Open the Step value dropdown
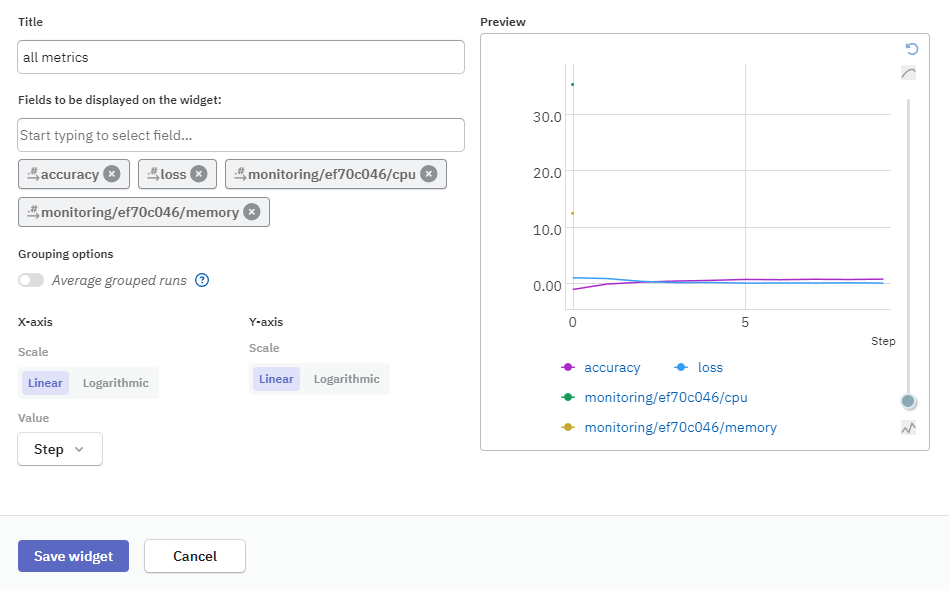 point(59,449)
